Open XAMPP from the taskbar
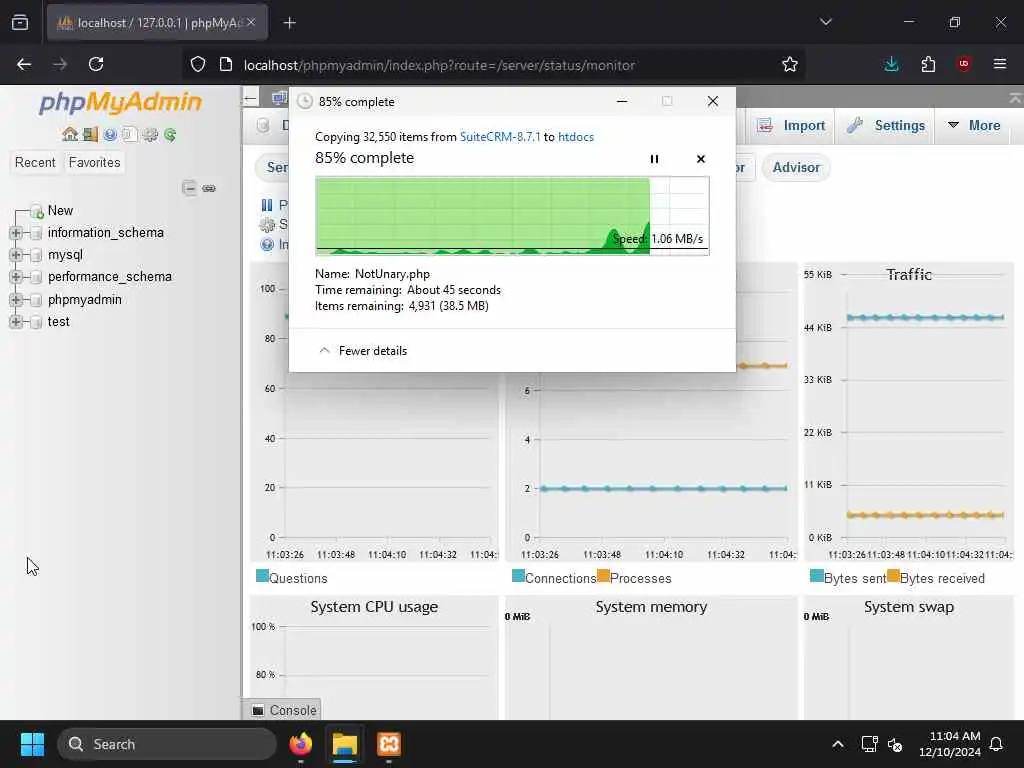1024x768 pixels. click(389, 744)
